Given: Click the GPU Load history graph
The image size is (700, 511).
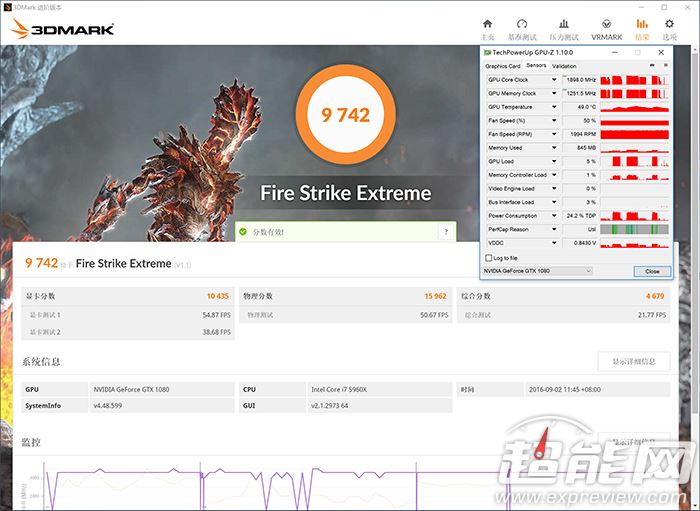Looking at the screenshot, I should click(634, 162).
